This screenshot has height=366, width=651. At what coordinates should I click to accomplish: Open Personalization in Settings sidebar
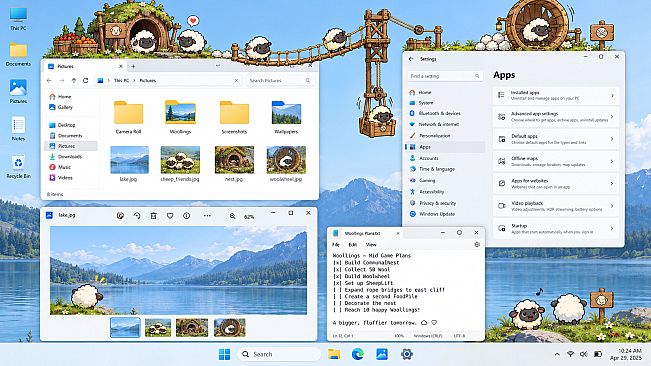click(434, 136)
